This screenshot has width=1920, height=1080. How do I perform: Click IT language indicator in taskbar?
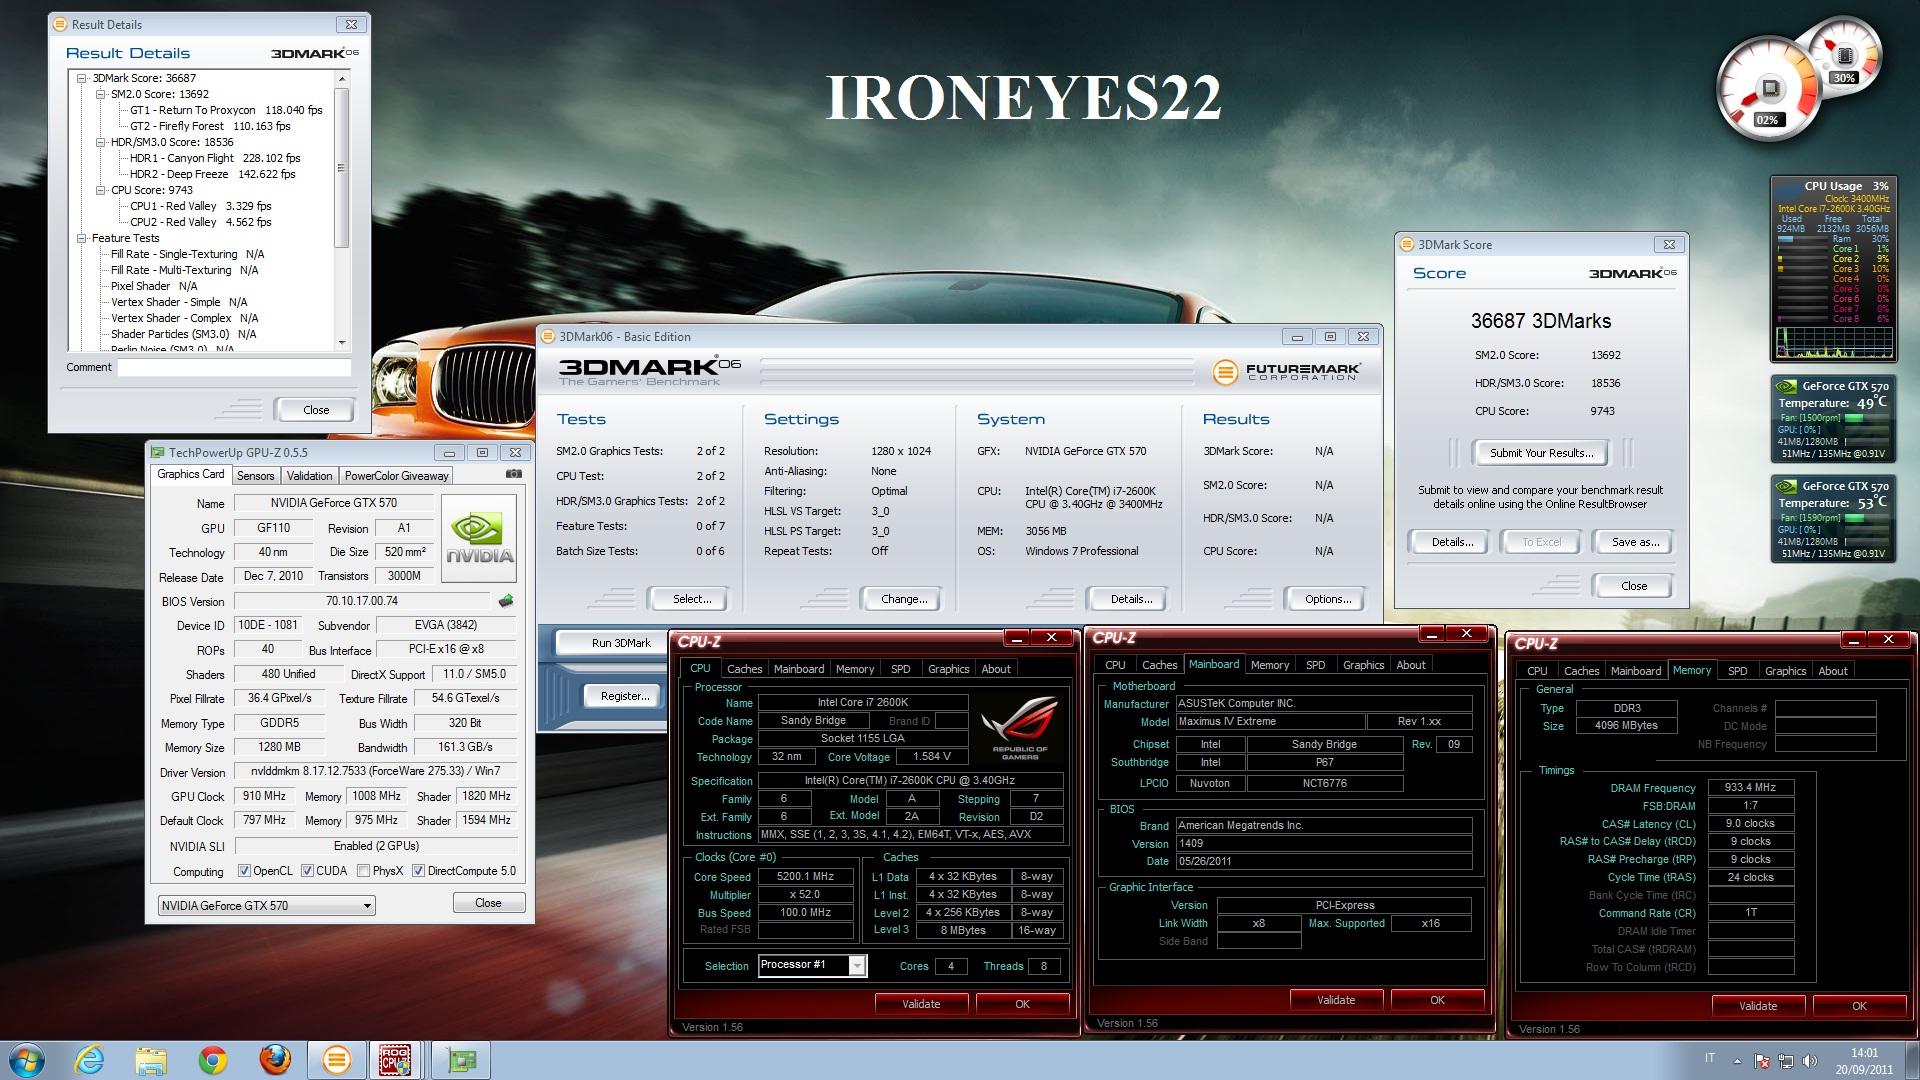tap(1709, 1058)
